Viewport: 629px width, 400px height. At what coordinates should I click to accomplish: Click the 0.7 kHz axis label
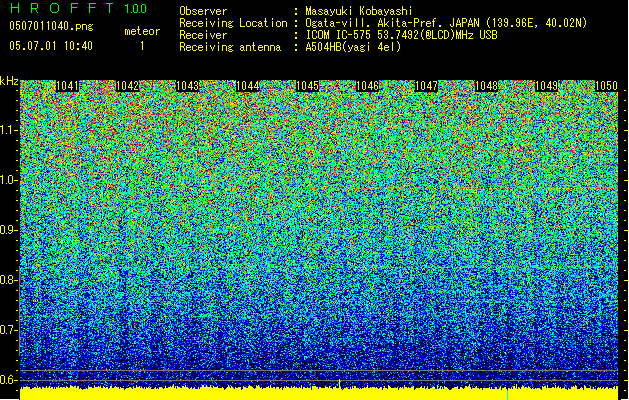pyautogui.click(x=9, y=330)
